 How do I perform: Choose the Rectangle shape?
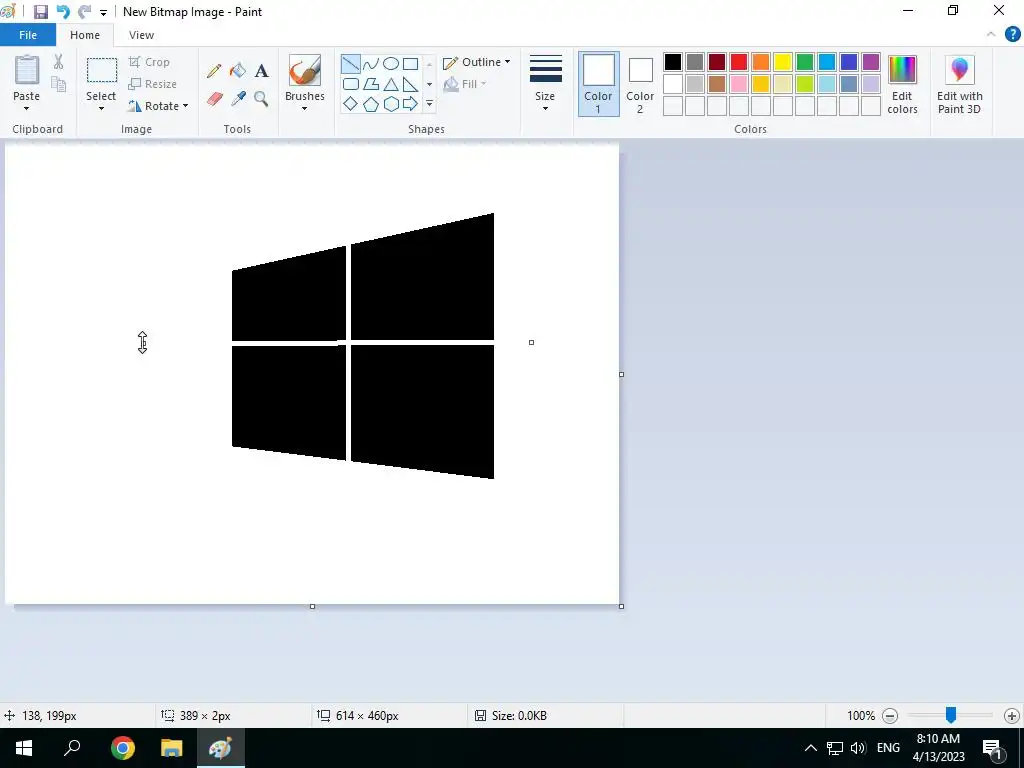(x=410, y=63)
